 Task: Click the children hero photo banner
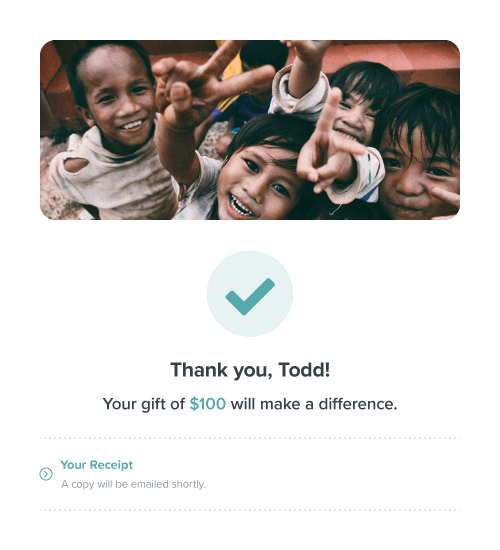[x=250, y=130]
